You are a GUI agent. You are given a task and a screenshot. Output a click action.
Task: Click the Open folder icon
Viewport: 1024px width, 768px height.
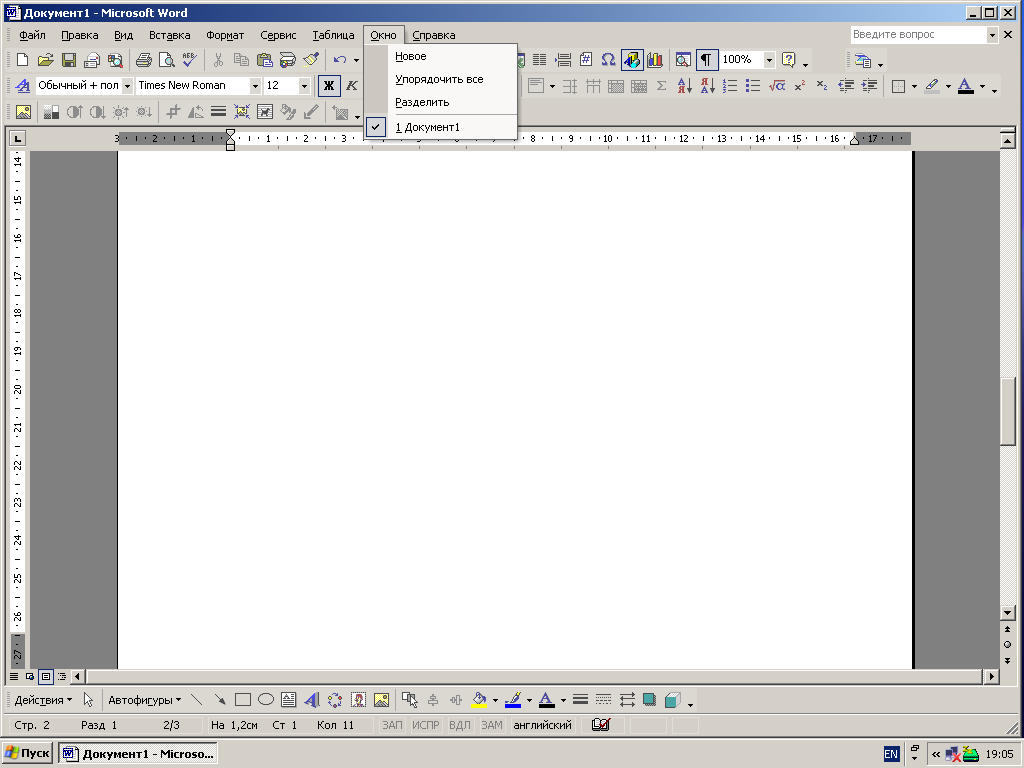pyautogui.click(x=45, y=60)
